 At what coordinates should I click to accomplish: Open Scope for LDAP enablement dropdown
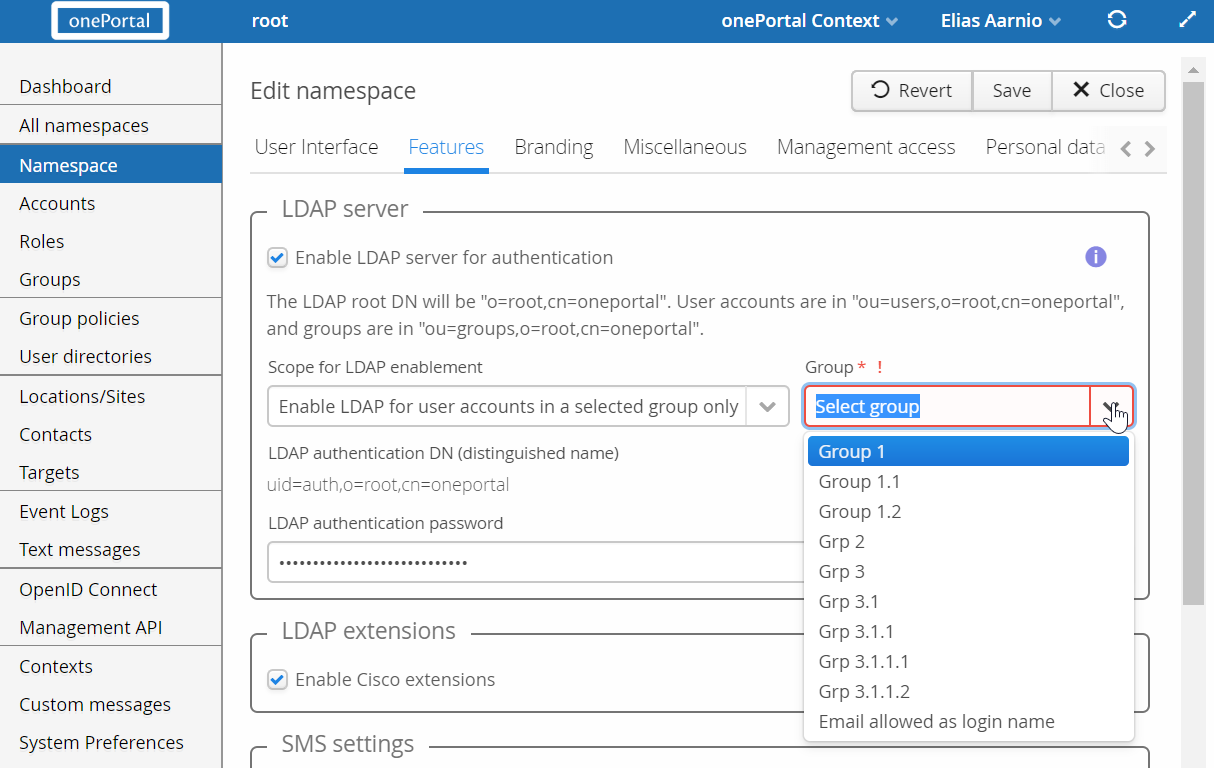click(528, 407)
